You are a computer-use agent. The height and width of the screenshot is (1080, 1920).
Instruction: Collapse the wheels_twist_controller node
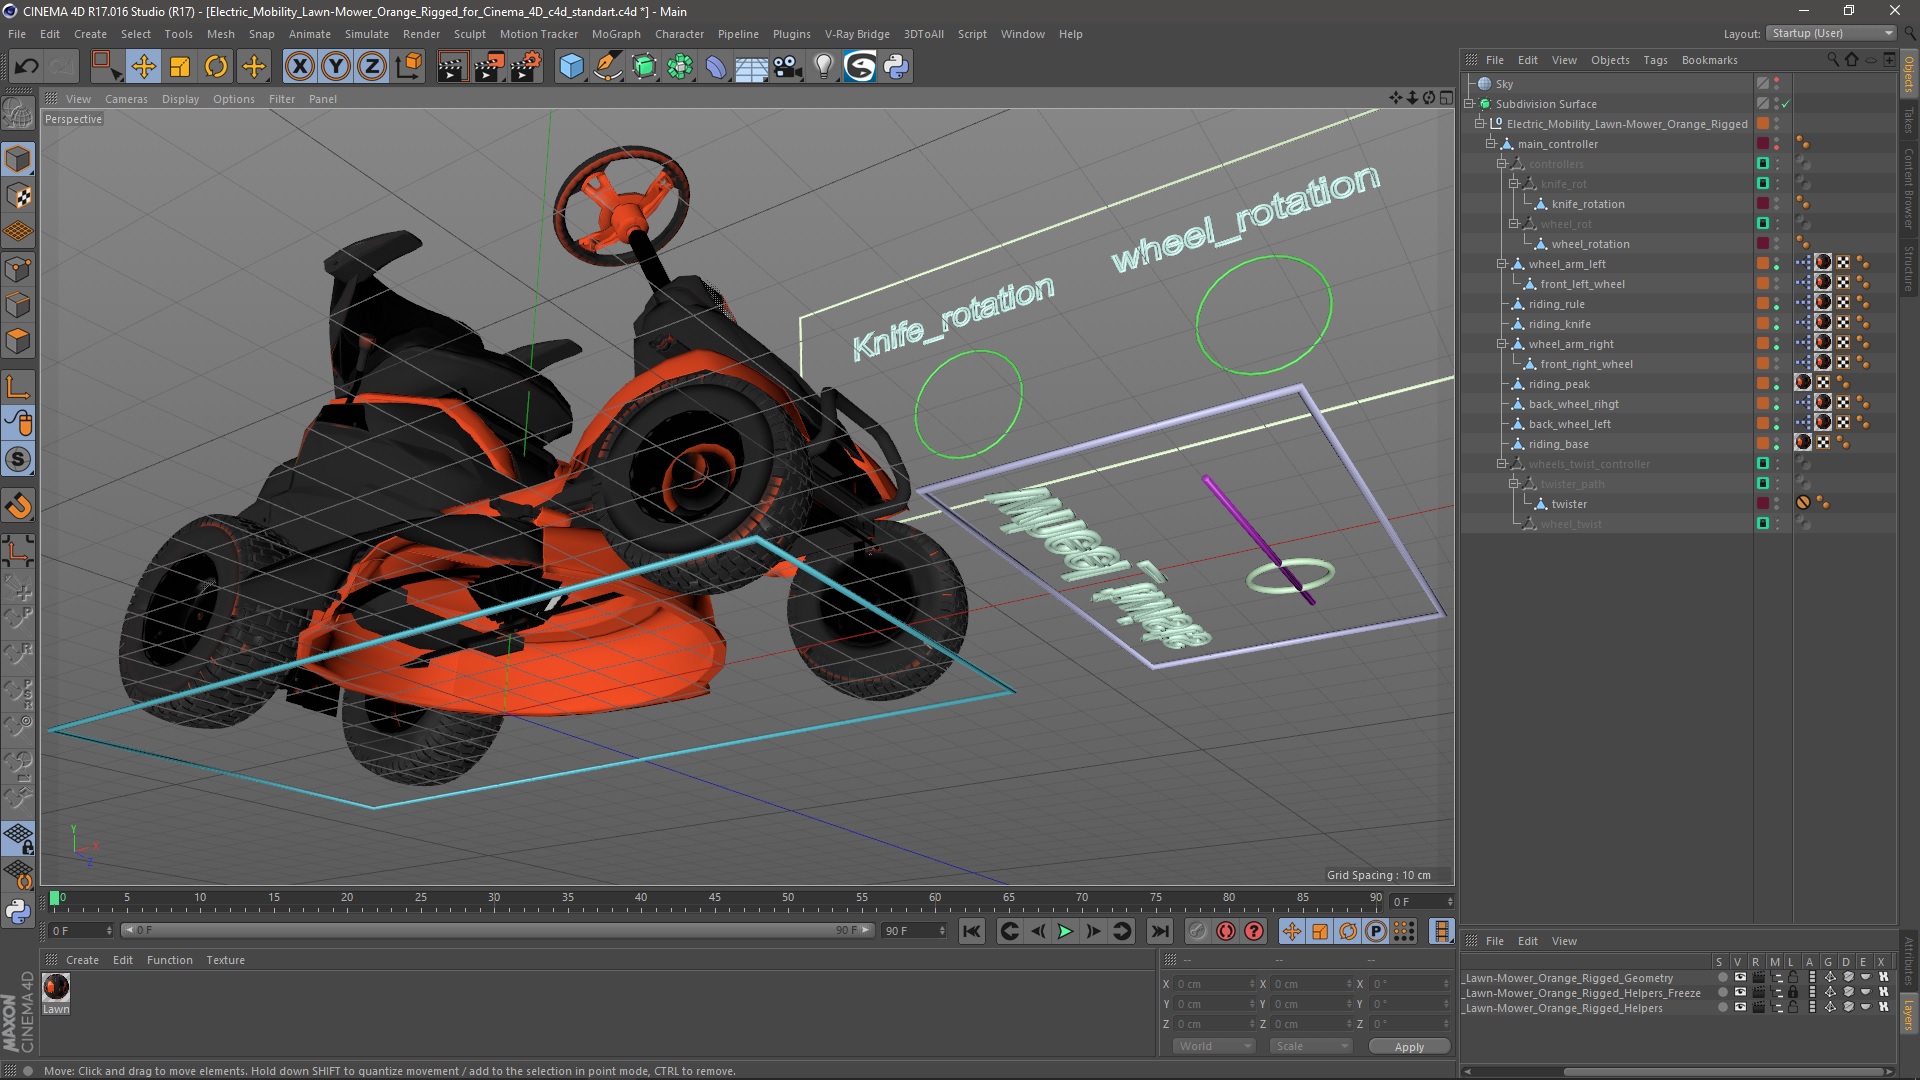coord(1502,464)
